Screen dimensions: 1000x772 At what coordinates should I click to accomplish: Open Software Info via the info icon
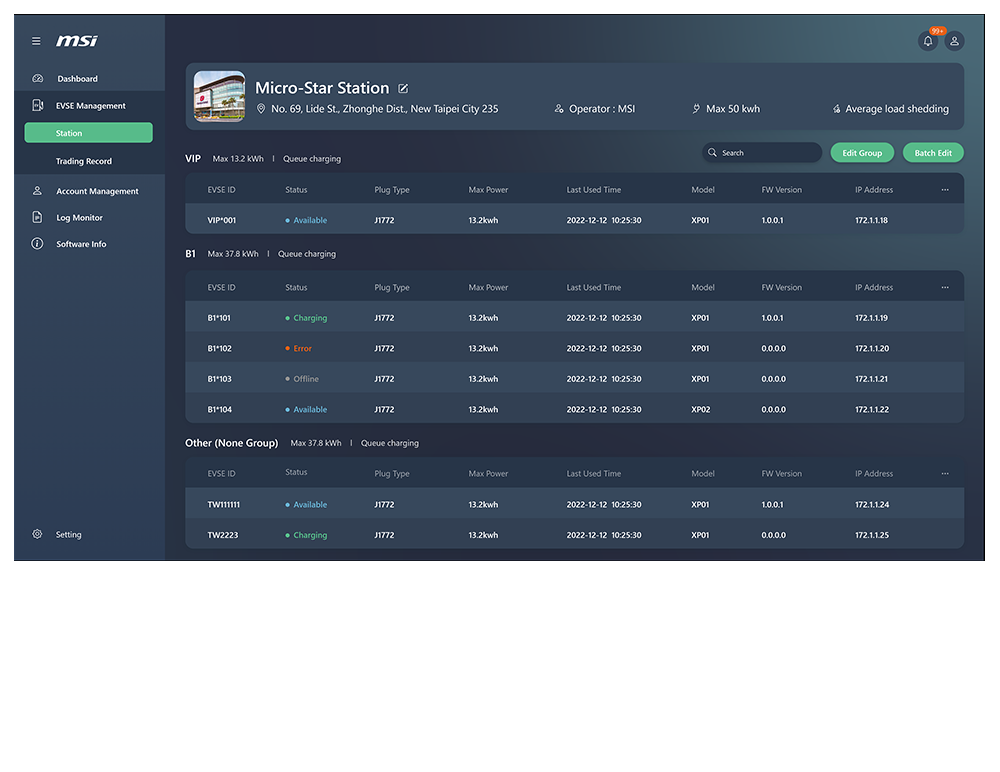[35, 243]
